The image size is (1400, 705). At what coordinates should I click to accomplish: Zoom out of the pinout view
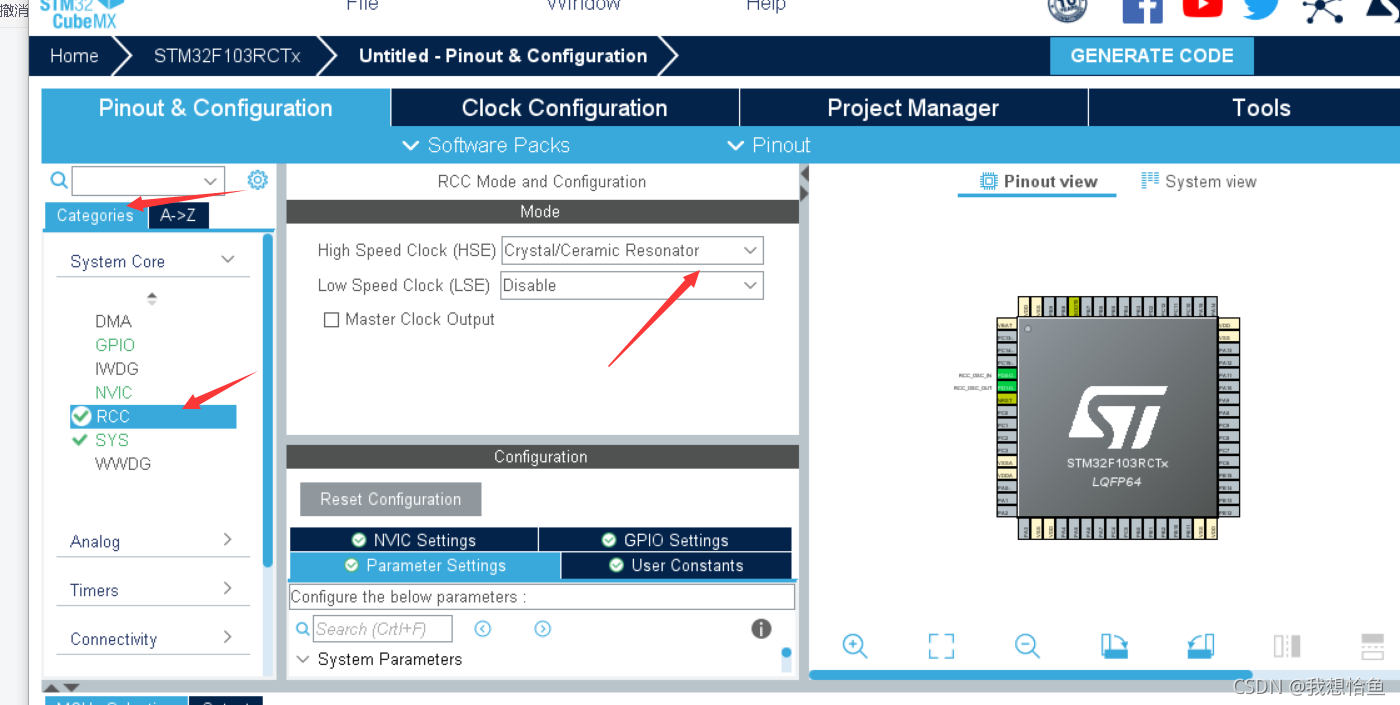coord(1028,645)
